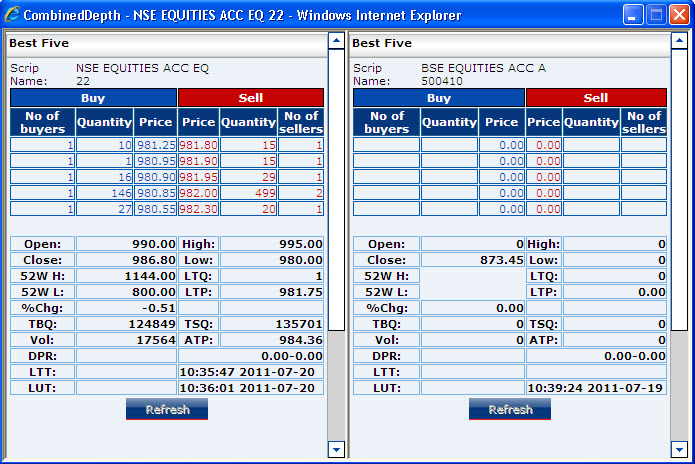The image size is (695, 464).
Task: Click the LTP value 981.75
Action: point(272,291)
